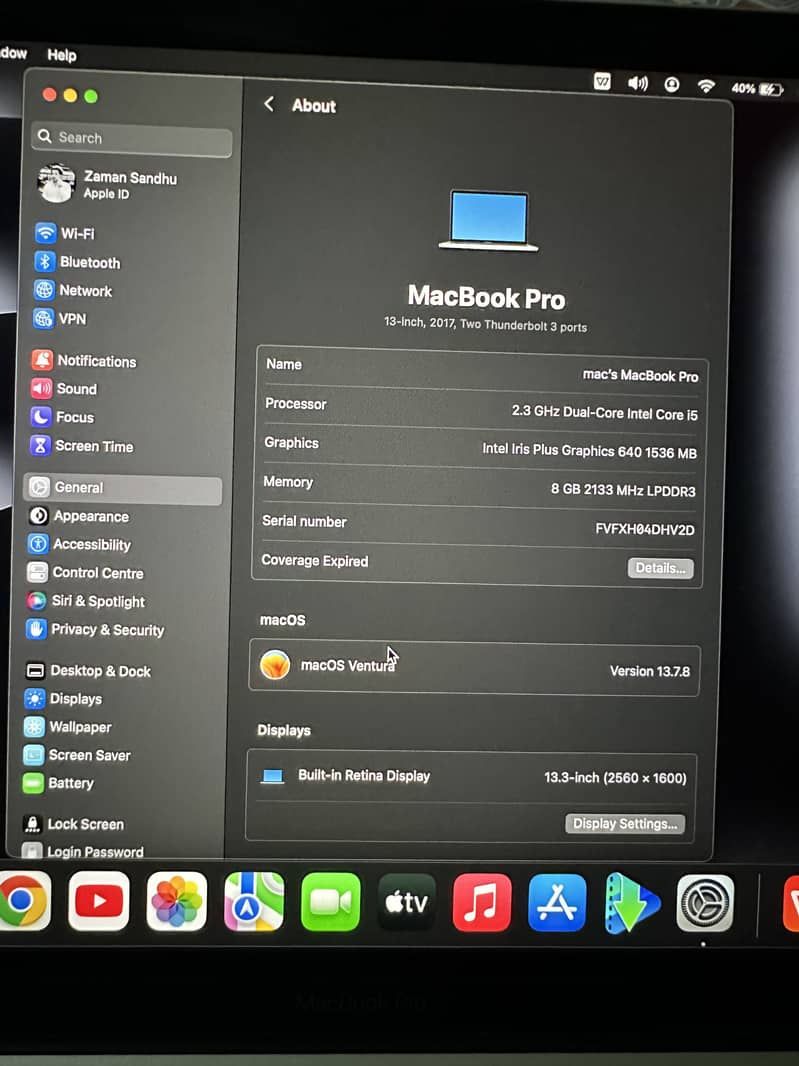Open Apple TV app from the Dock
Image resolution: width=799 pixels, height=1066 pixels.
[407, 903]
